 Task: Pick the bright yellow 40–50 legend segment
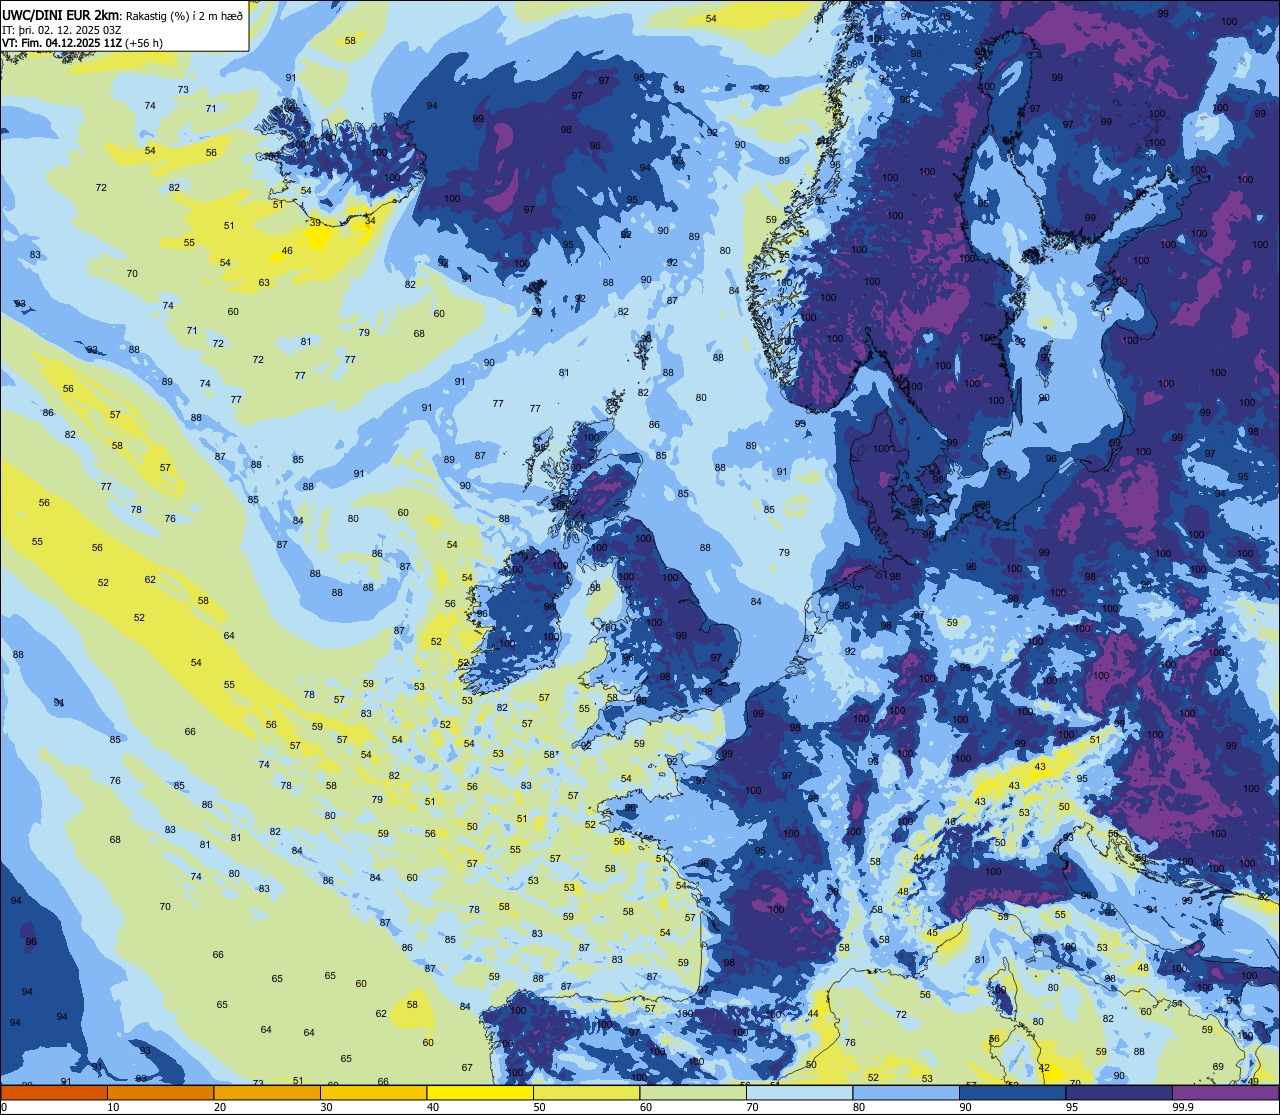point(480,1092)
